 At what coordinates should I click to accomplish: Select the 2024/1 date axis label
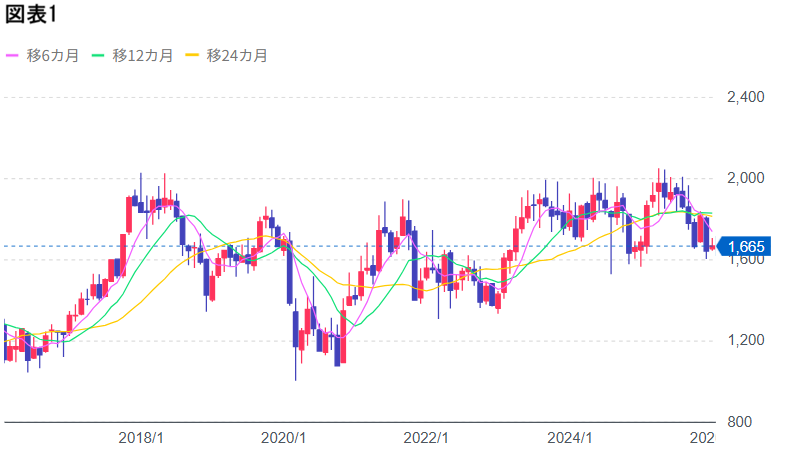pos(570,438)
